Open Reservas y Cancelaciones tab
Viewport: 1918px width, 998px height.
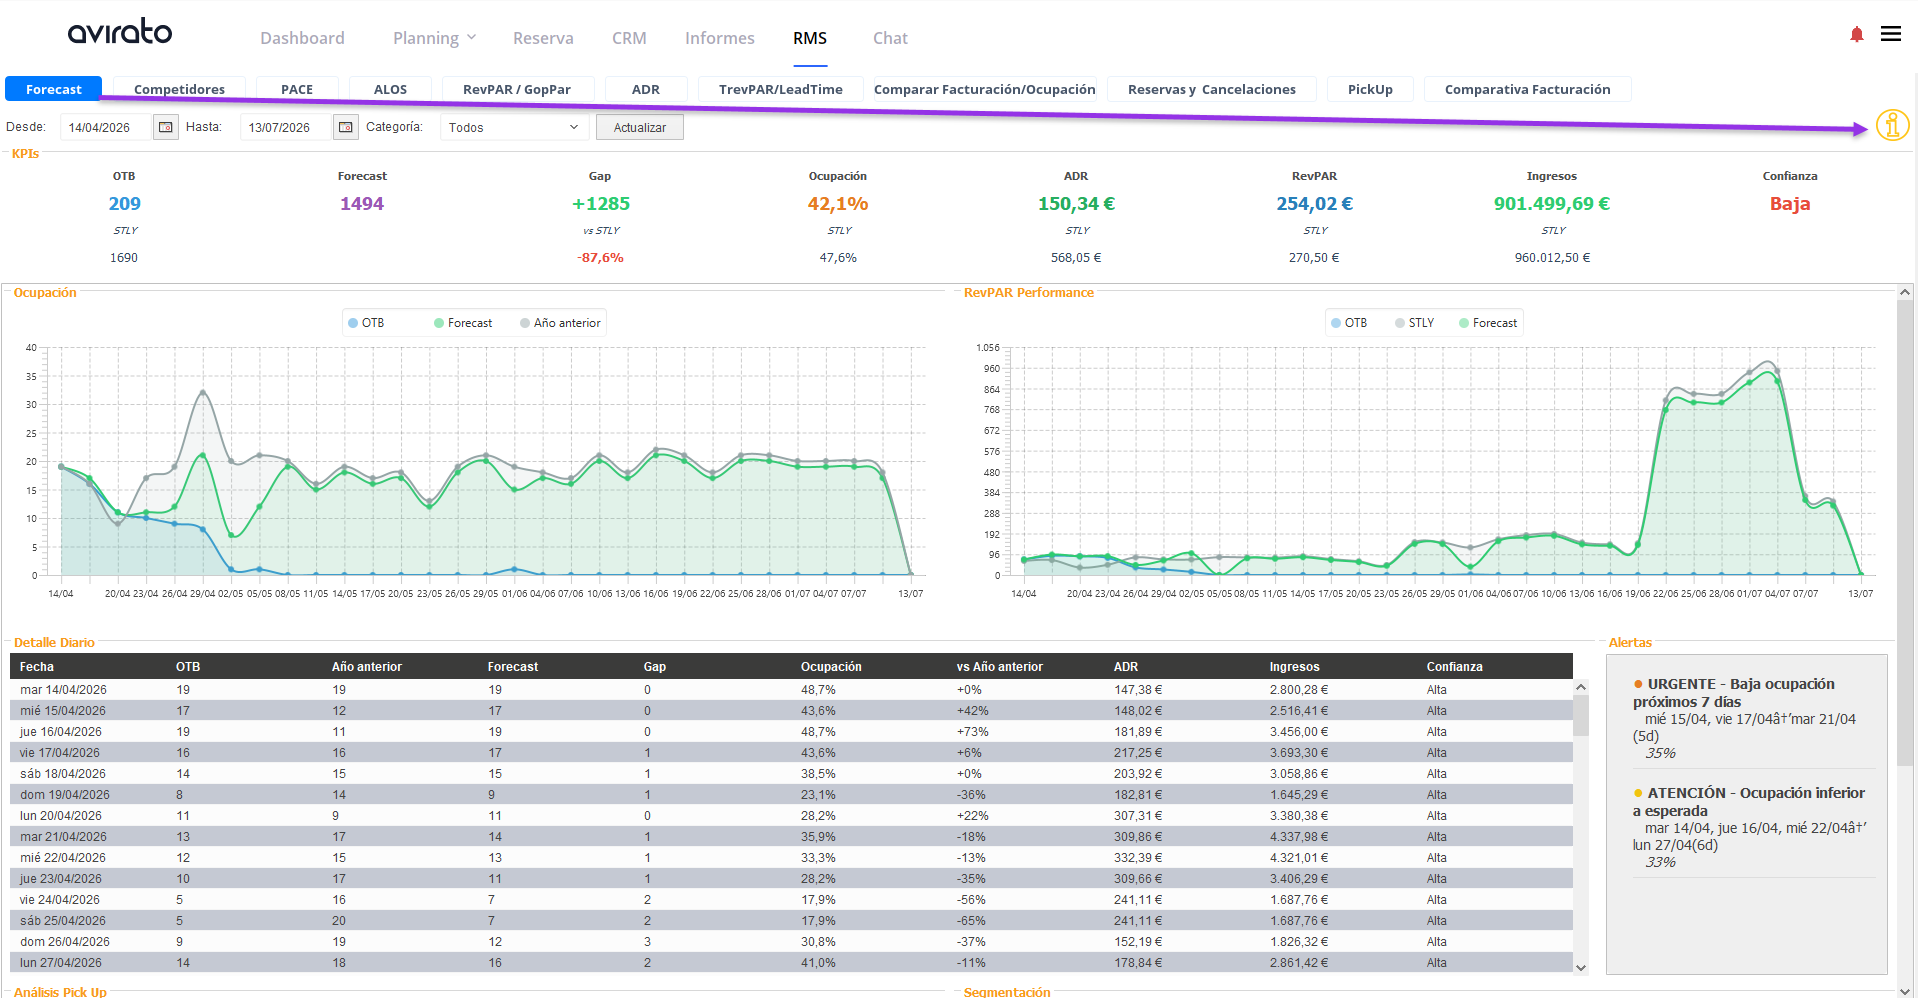pyautogui.click(x=1212, y=89)
